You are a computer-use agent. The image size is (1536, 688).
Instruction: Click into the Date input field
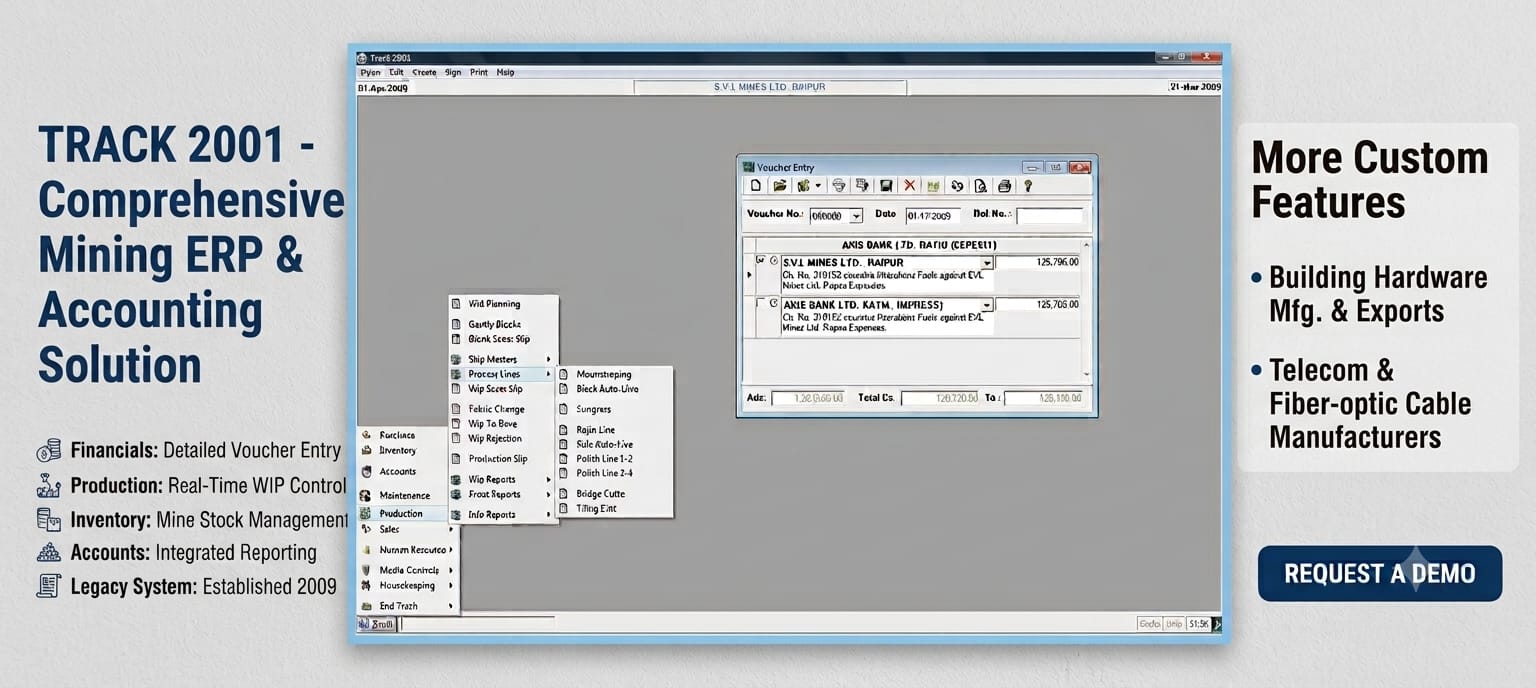(933, 216)
